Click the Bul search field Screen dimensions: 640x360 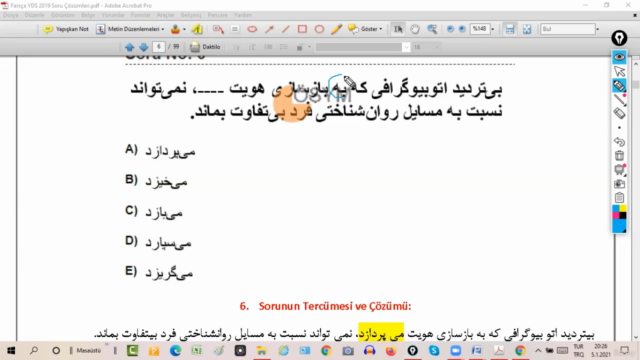568,29
